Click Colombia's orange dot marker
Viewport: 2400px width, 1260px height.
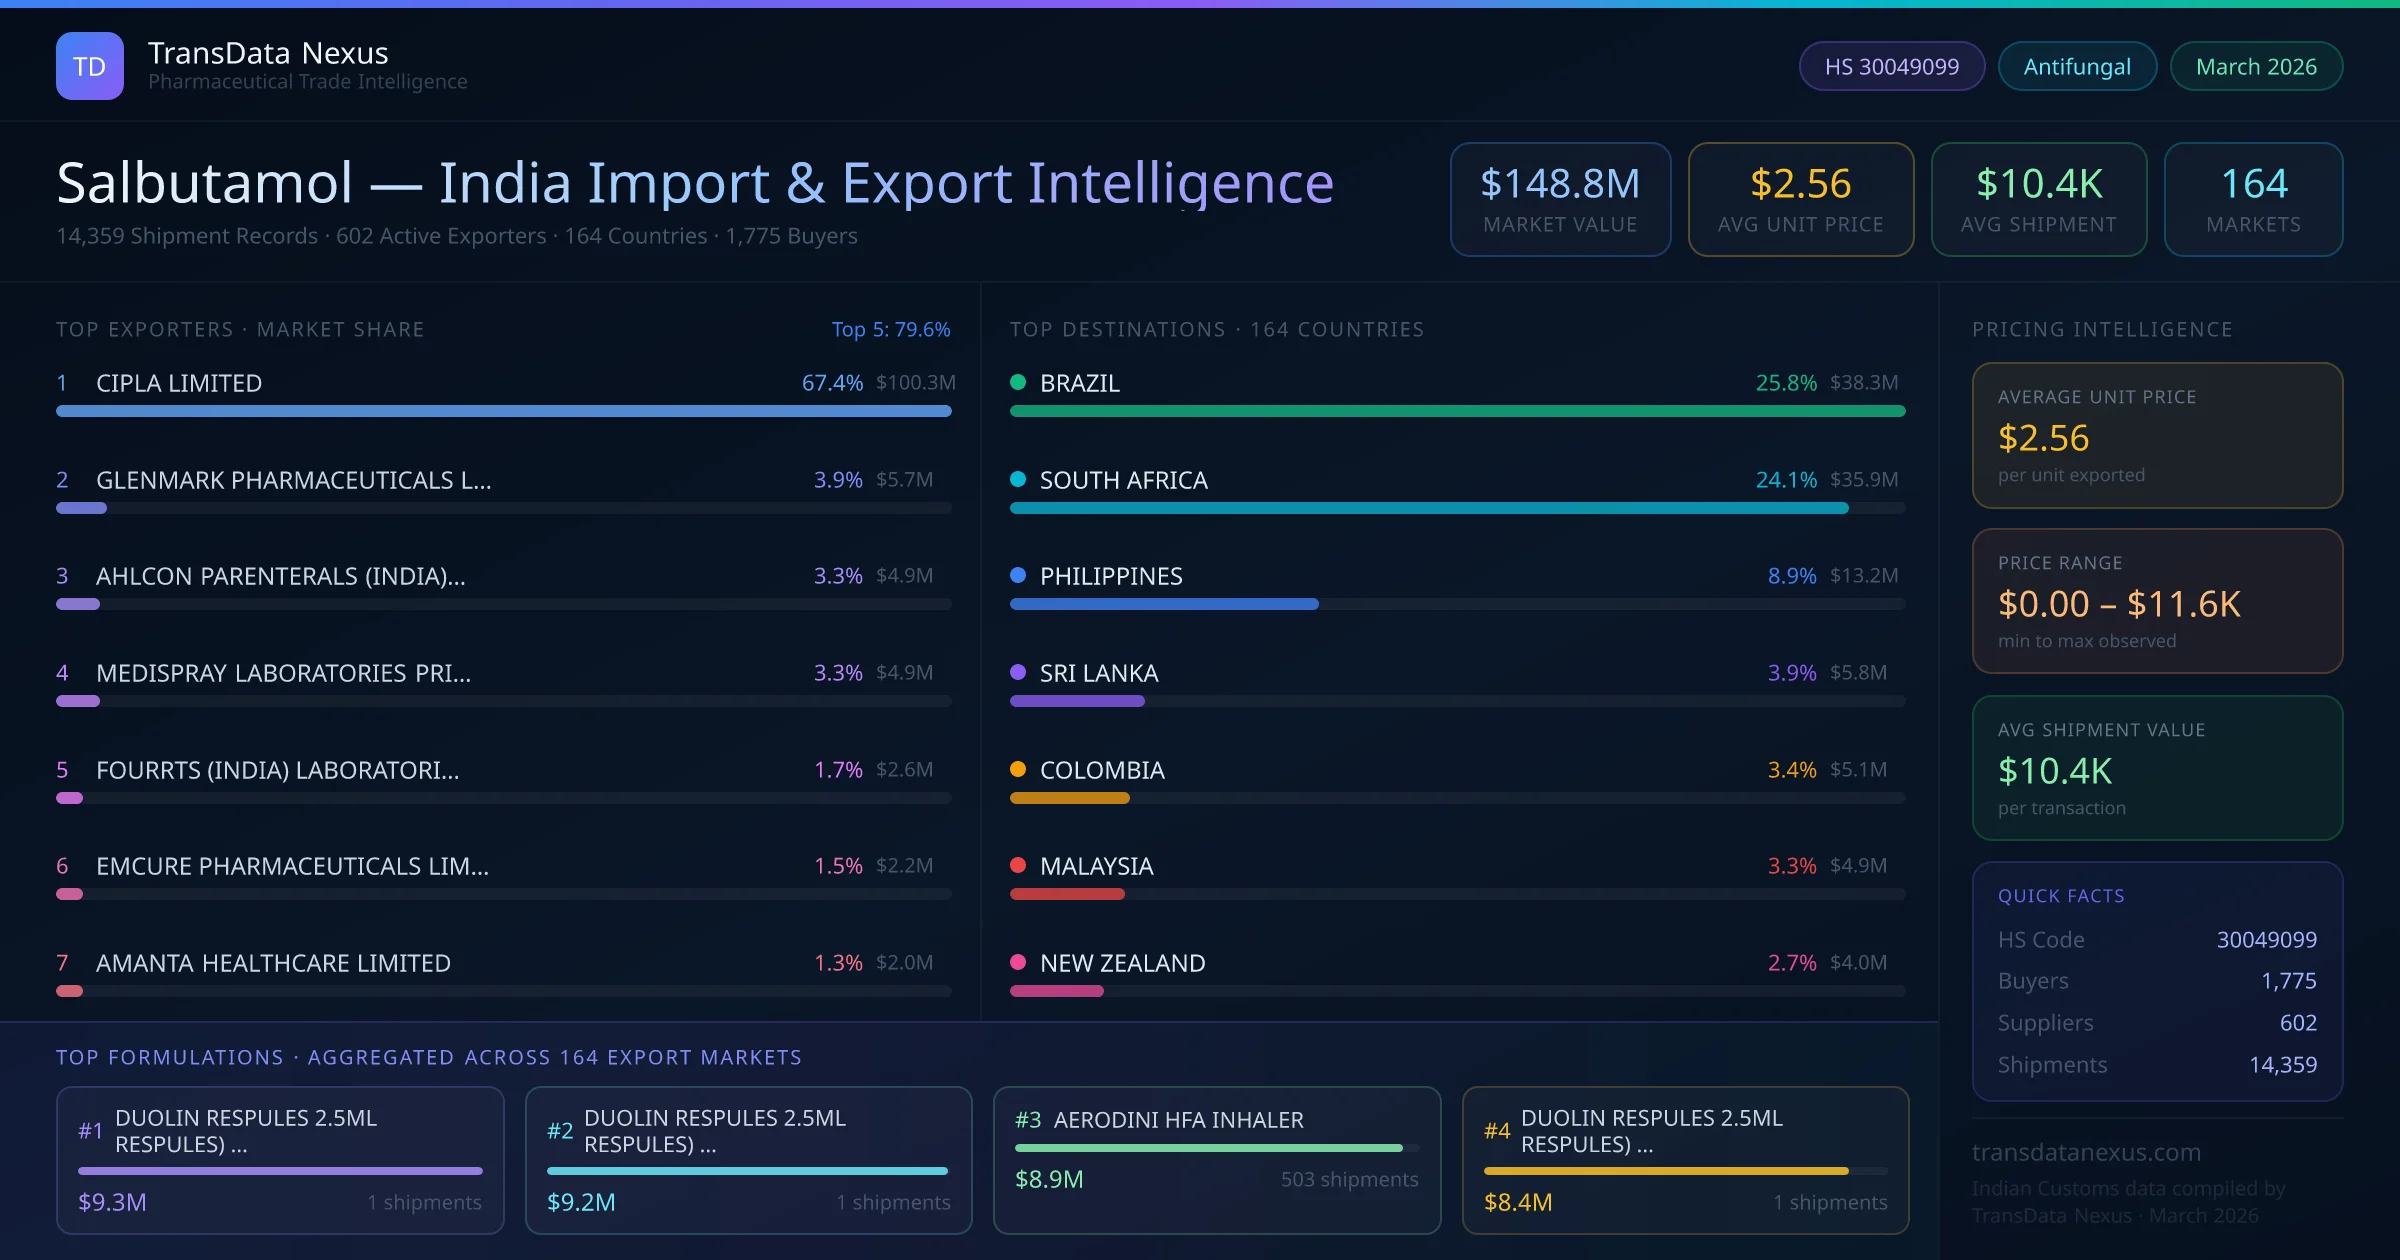pos(1018,769)
